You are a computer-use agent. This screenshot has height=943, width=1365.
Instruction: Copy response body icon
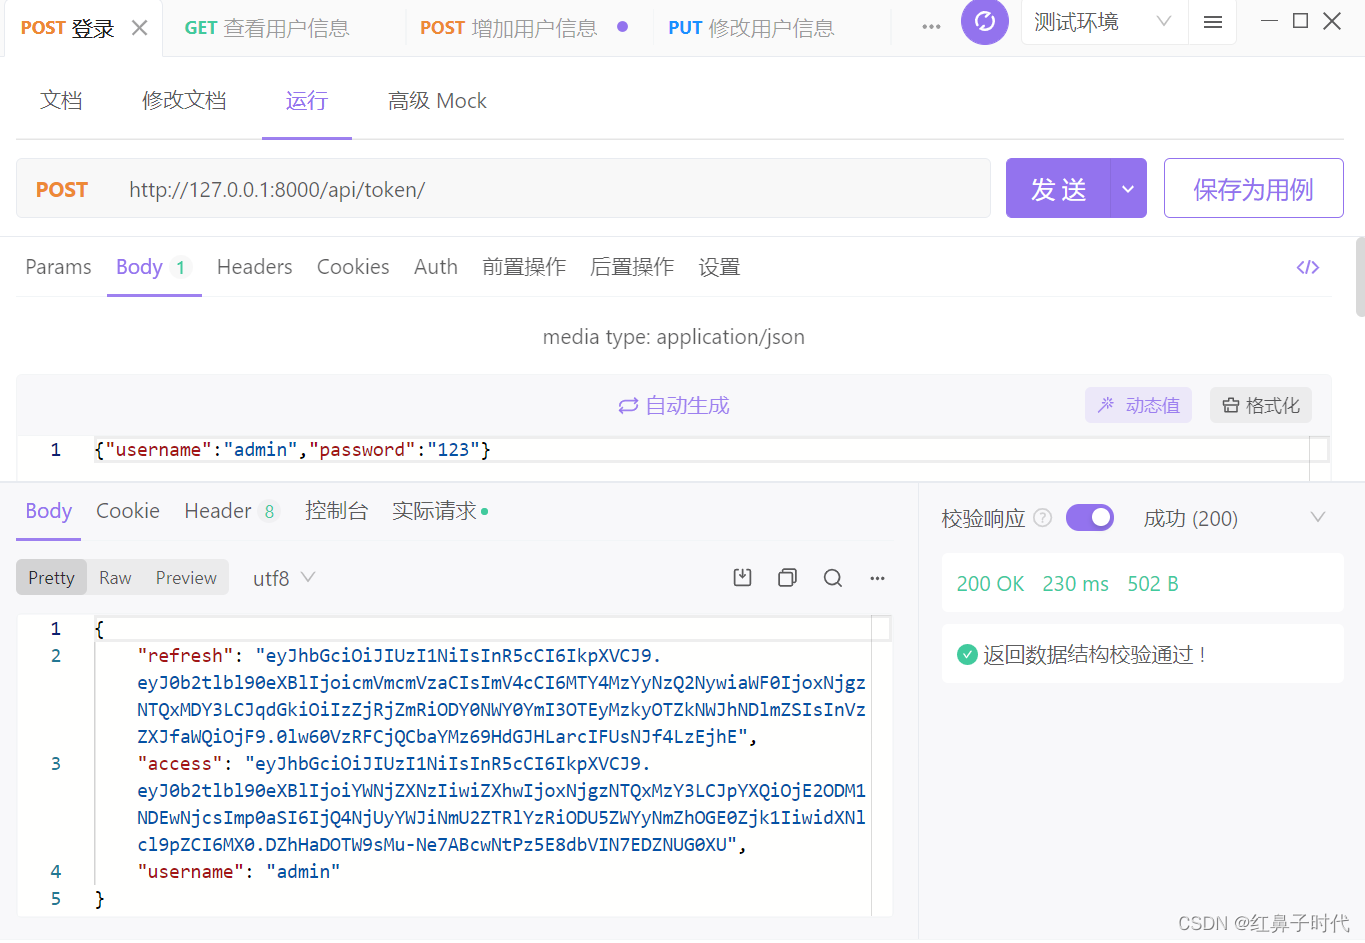[787, 577]
